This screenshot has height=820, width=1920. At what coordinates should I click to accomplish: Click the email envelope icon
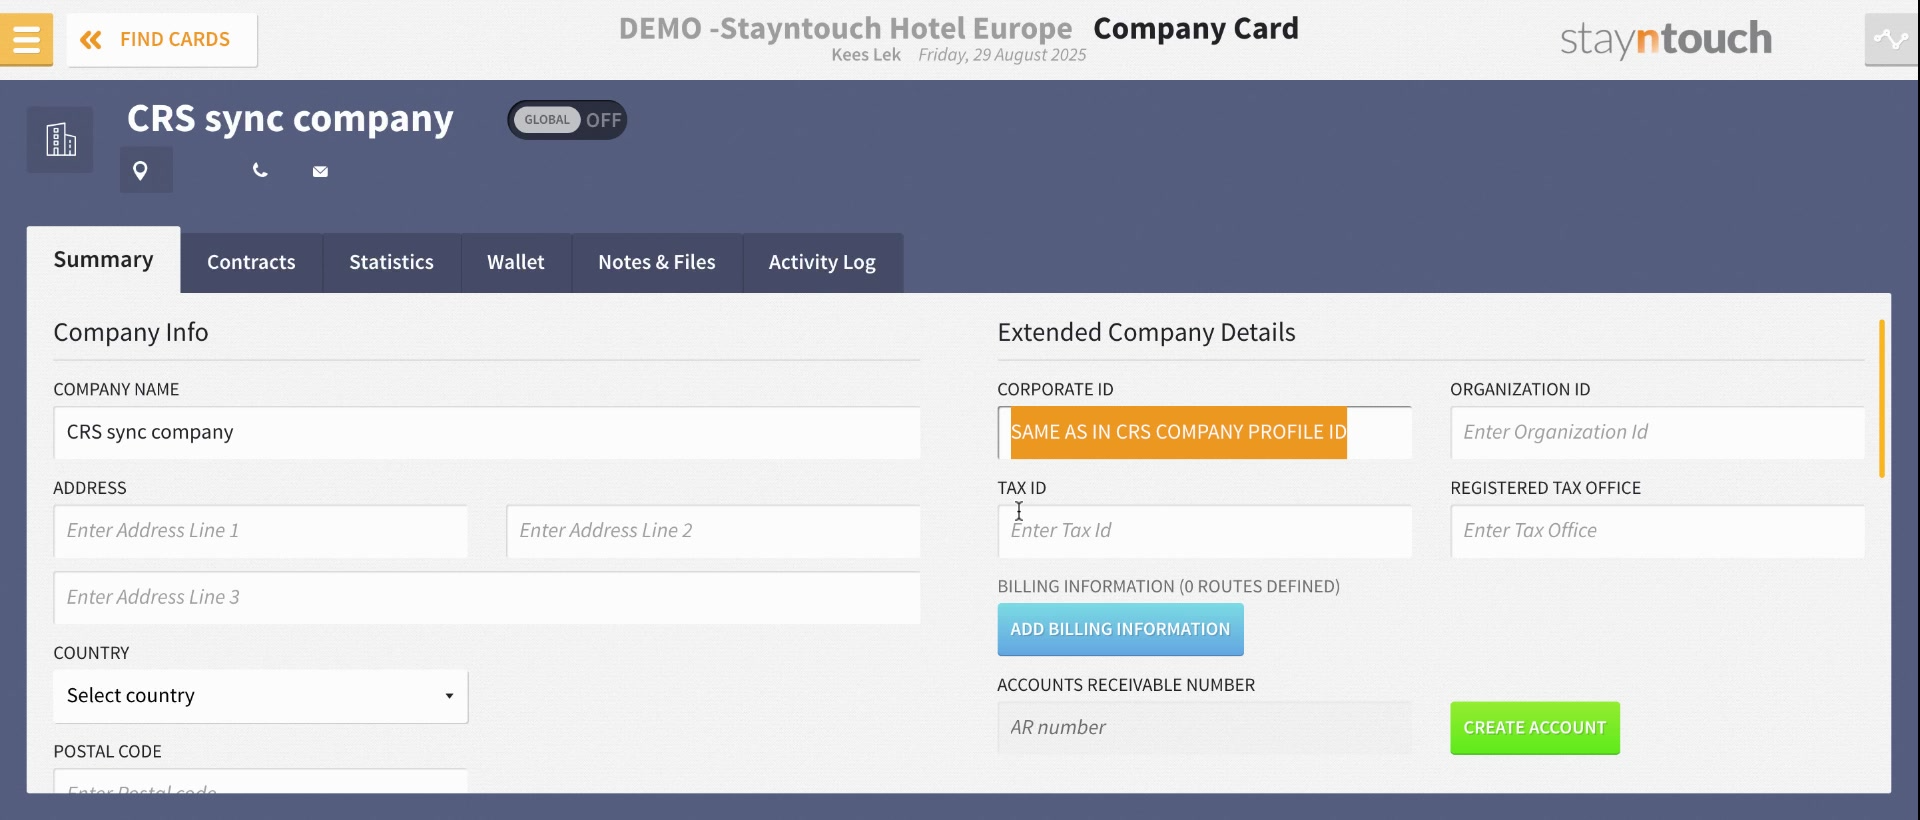320,172
